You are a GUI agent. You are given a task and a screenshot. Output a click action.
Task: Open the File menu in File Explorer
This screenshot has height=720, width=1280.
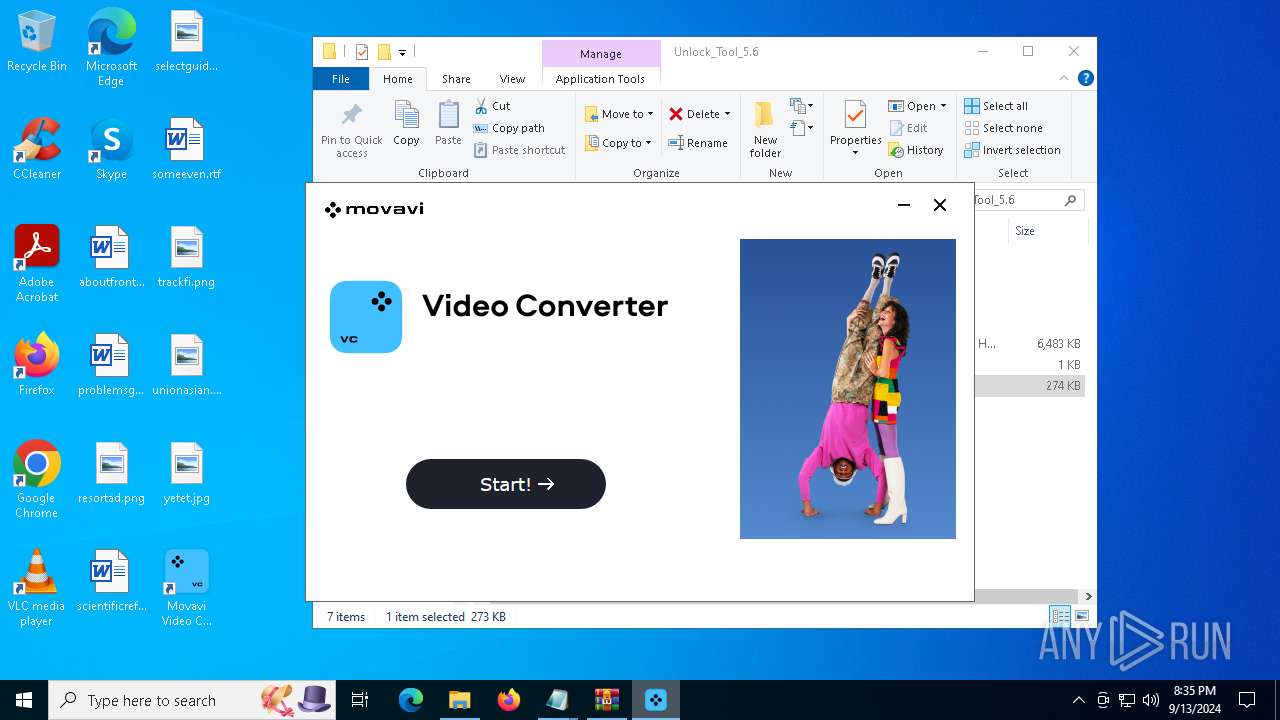pos(341,79)
